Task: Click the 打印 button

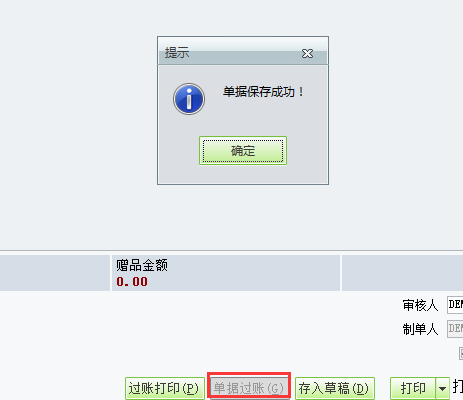Action: point(413,389)
